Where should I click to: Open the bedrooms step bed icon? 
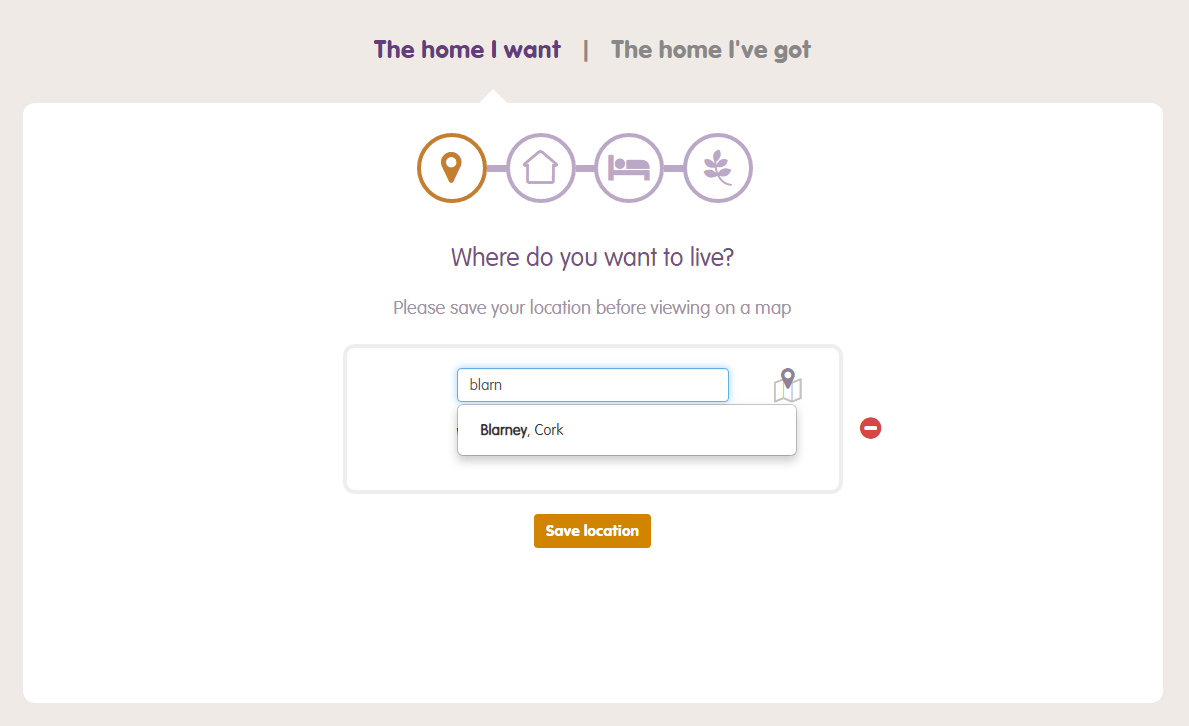pyautogui.click(x=629, y=168)
